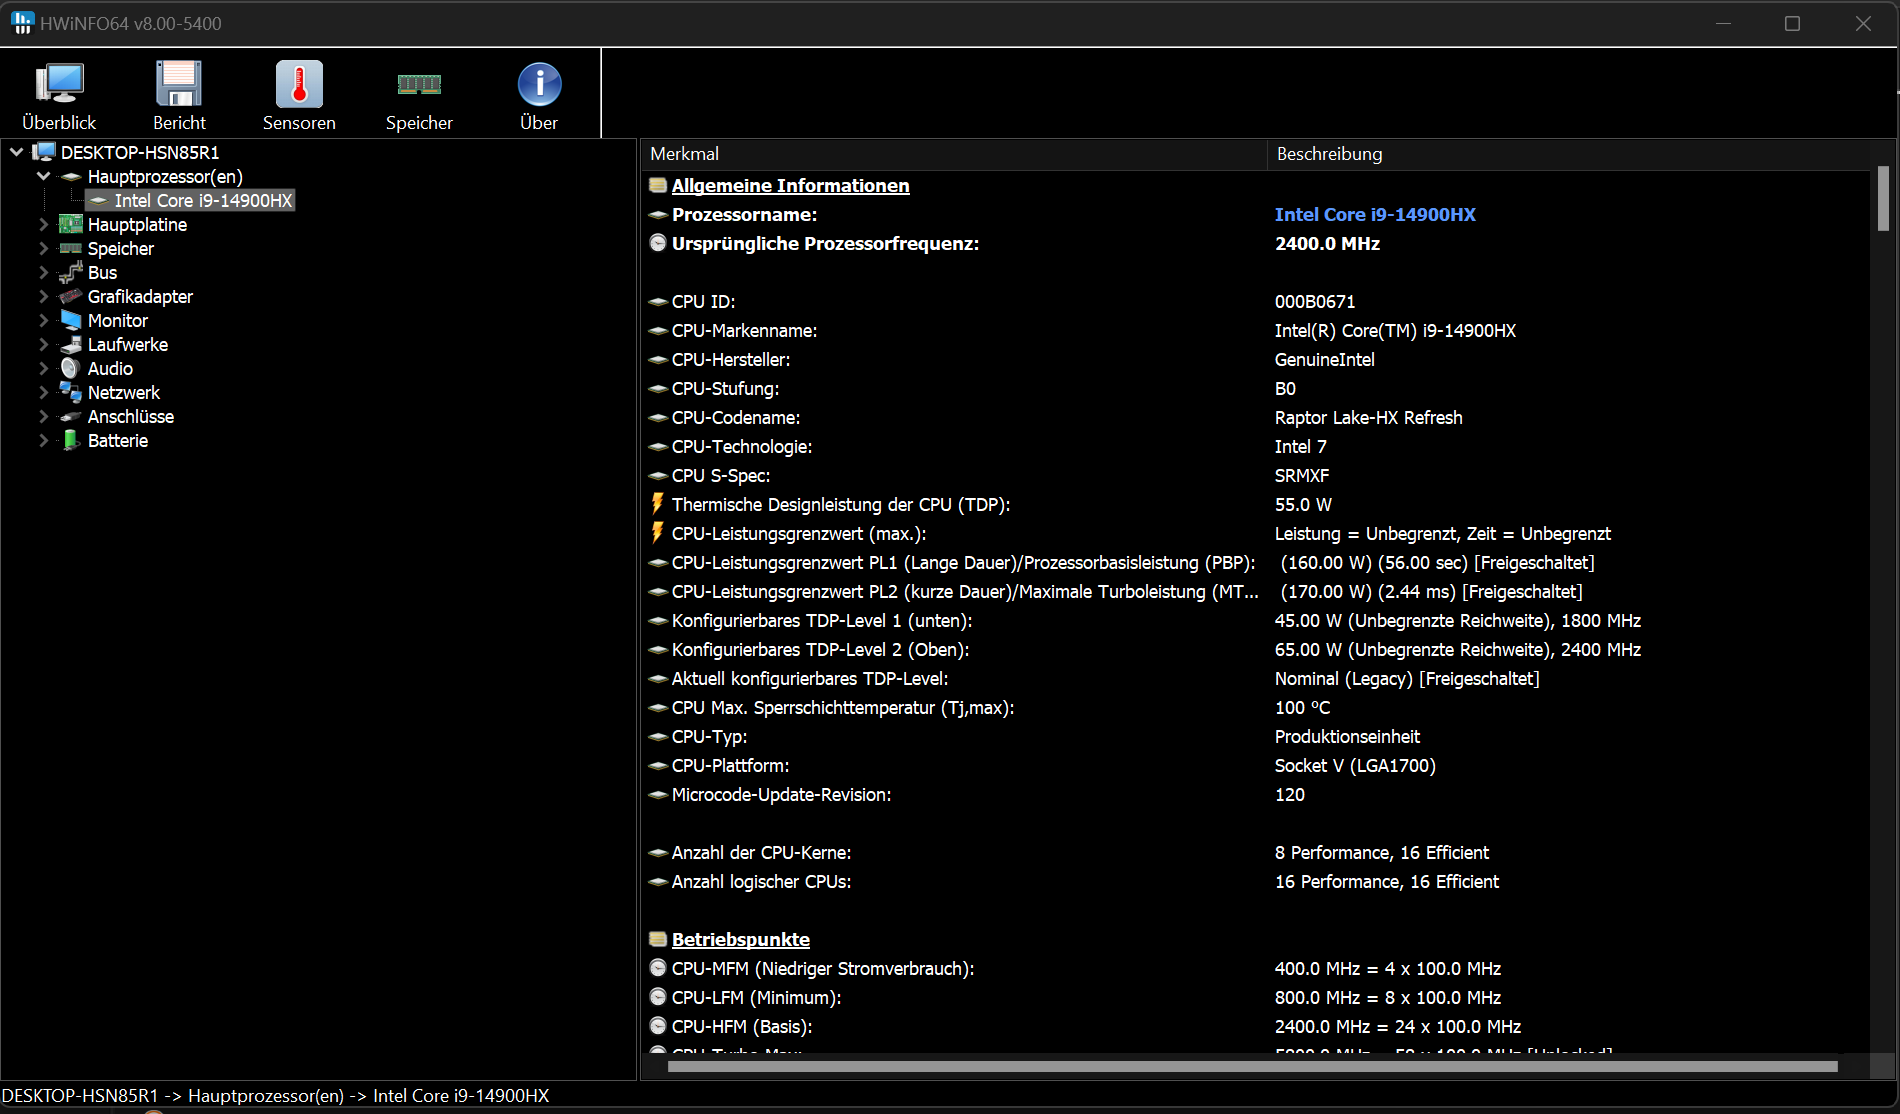Click the Bus tree icon
This screenshot has height=1114, width=1900.
pyautogui.click(x=70, y=272)
